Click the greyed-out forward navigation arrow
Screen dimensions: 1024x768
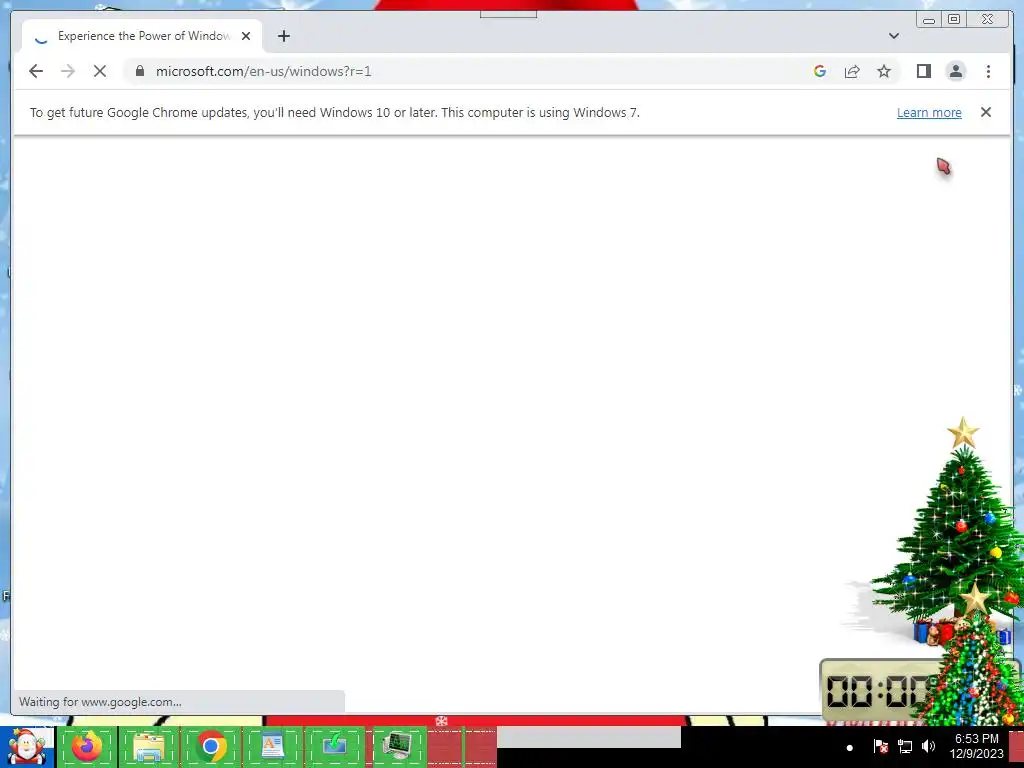coord(68,71)
